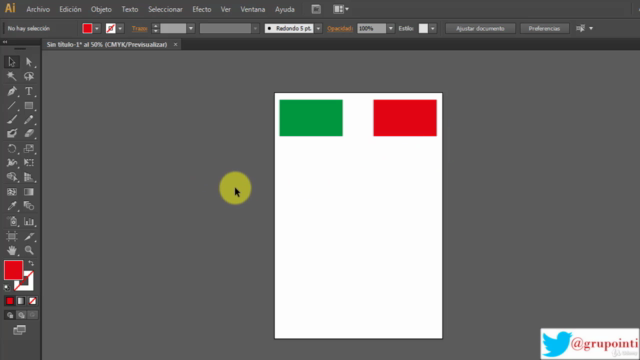
Task: Open the Estilo graphic style dropdown
Action: (x=433, y=29)
